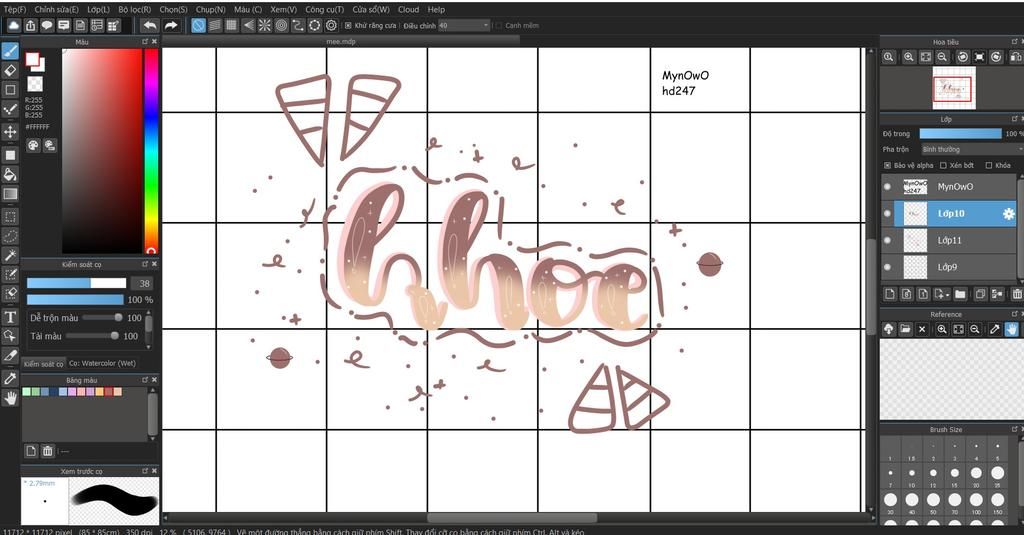Viewport: 1024px width, 535px height.
Task: Open snap settings gear icon
Action: pyautogui.click(x=331, y=25)
